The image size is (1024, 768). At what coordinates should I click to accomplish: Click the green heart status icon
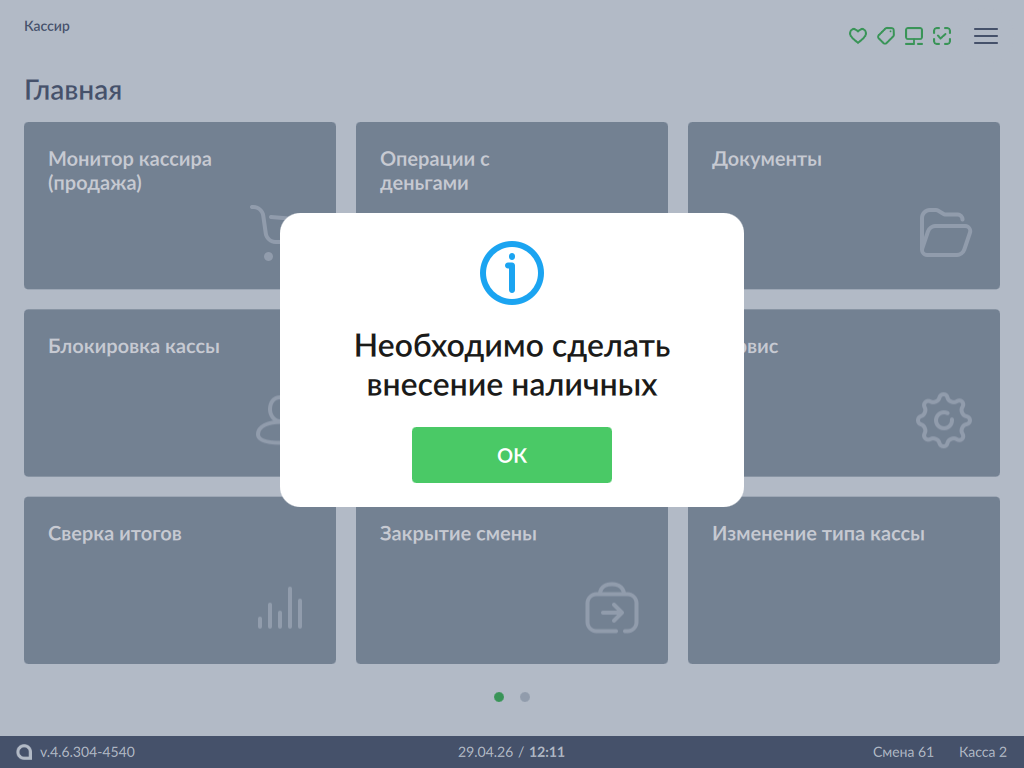(x=857, y=36)
